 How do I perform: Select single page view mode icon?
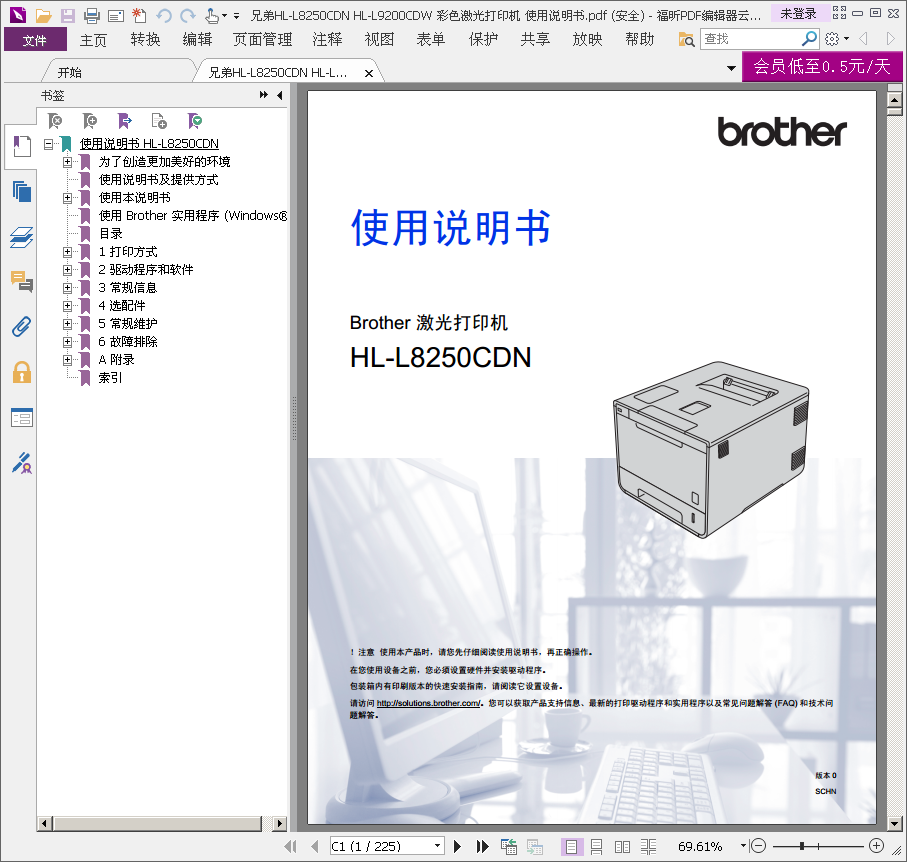[x=572, y=847]
